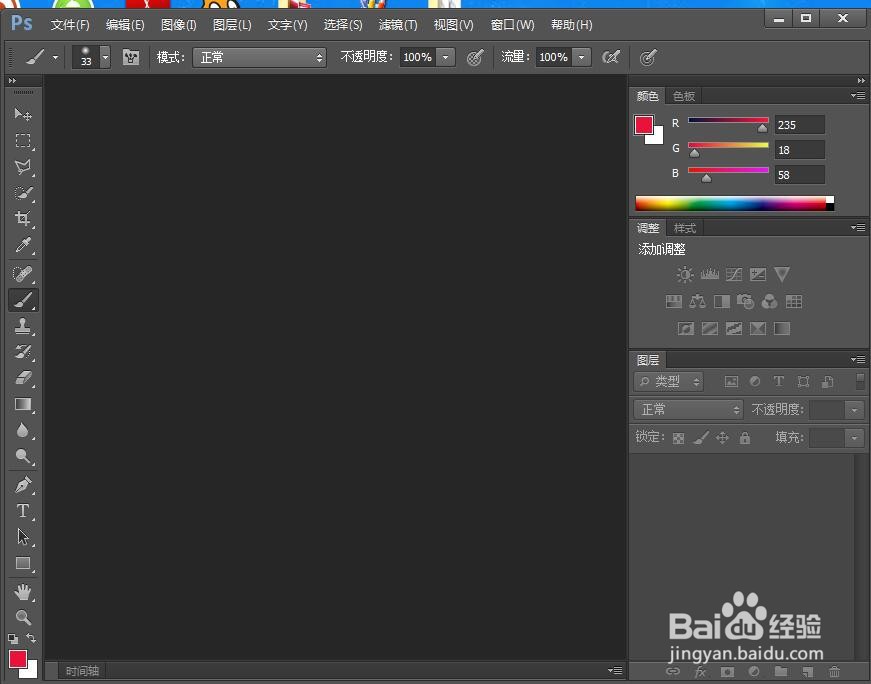Viewport: 871px width, 684px height.
Task: Swap foreground and background colors
Action: tap(31, 638)
